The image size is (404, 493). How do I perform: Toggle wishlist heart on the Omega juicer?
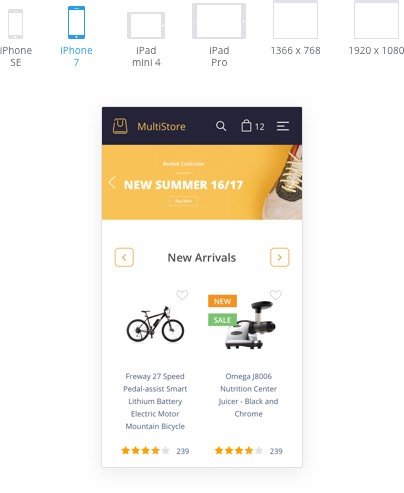pyautogui.click(x=276, y=295)
